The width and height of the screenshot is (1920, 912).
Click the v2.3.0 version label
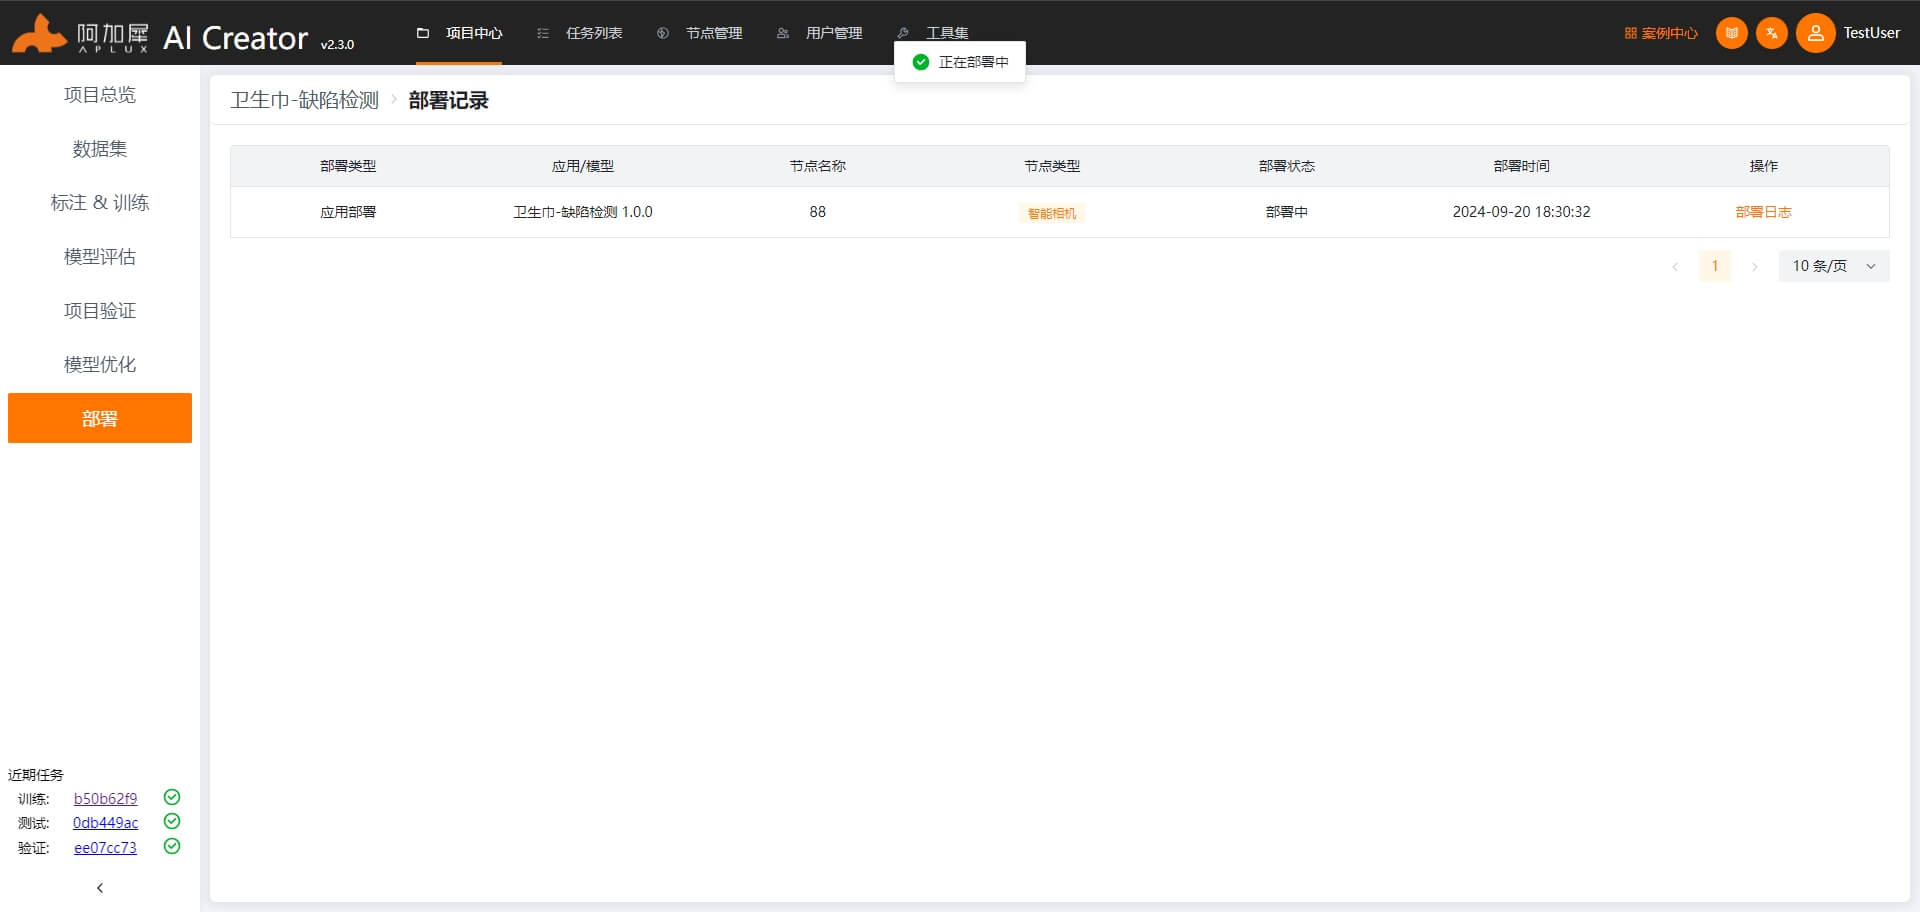pos(337,45)
